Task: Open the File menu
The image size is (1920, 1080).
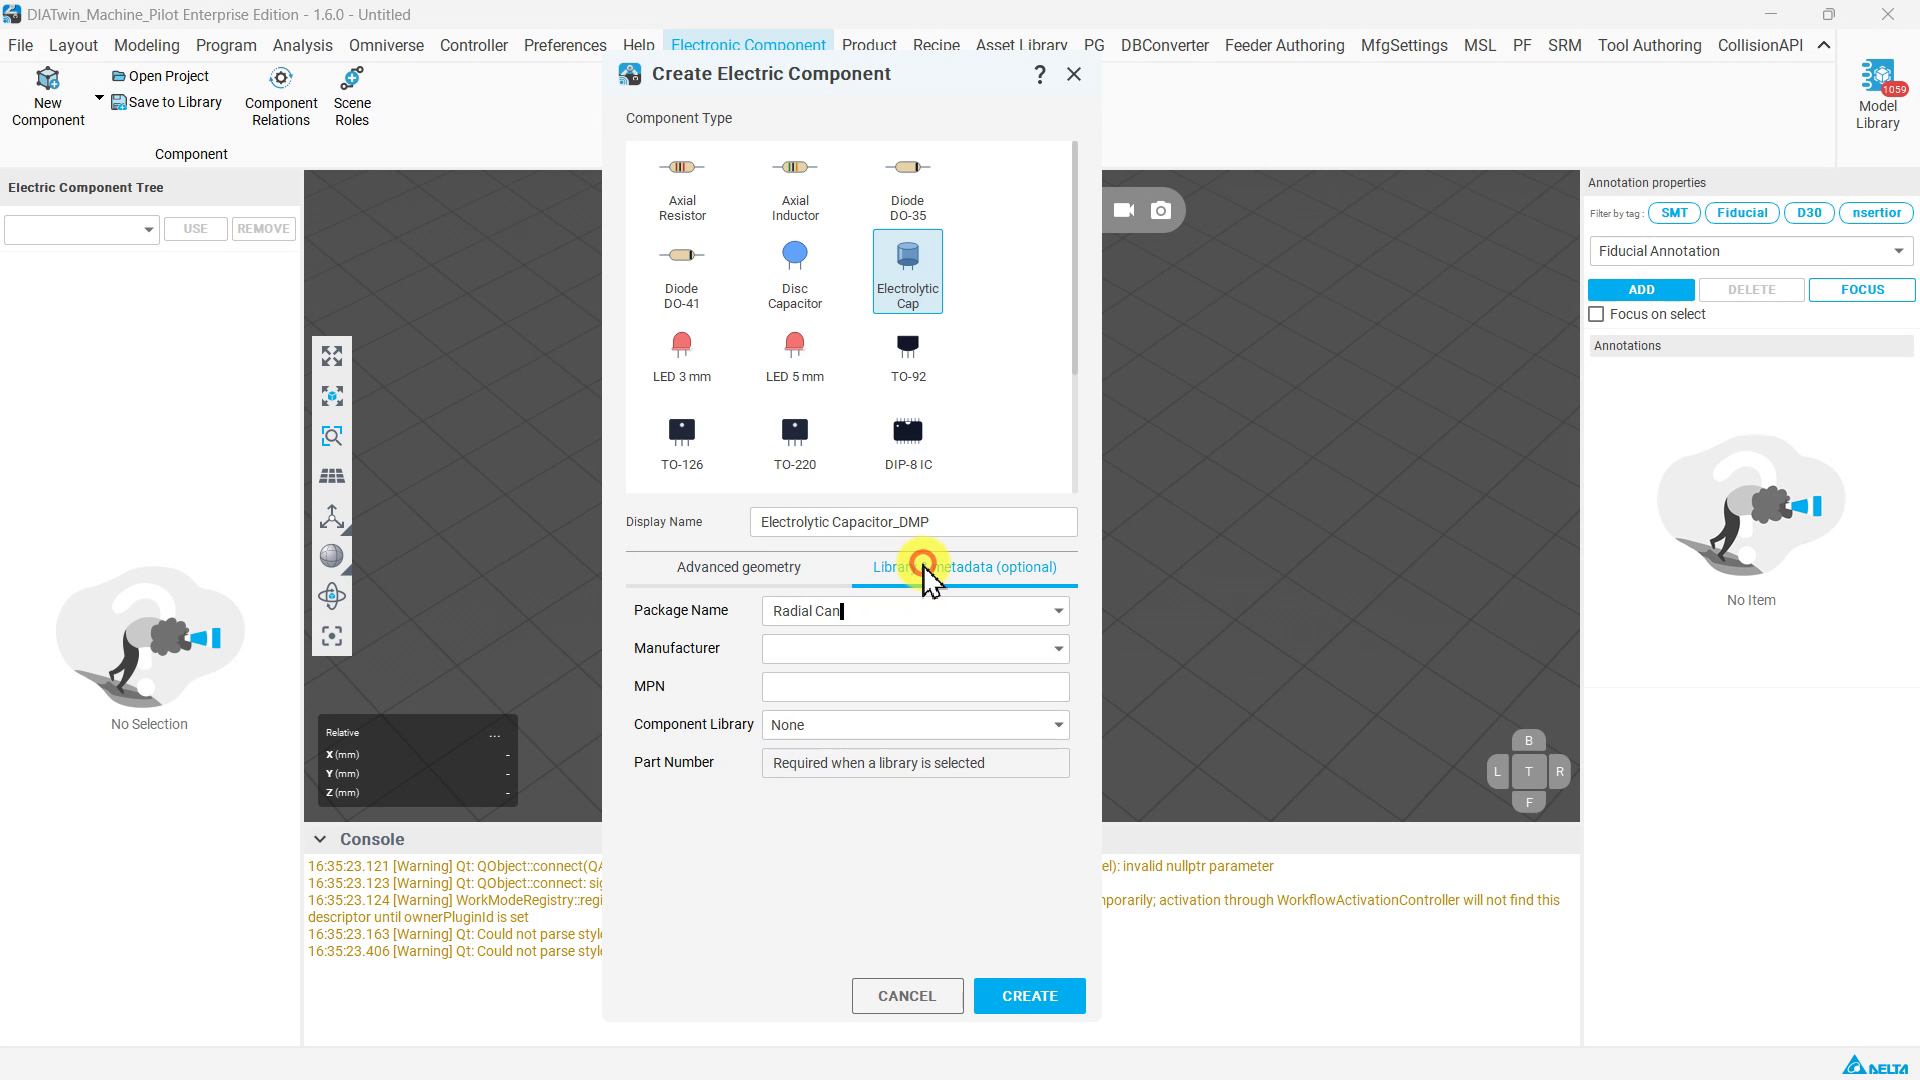Action: pos(20,45)
